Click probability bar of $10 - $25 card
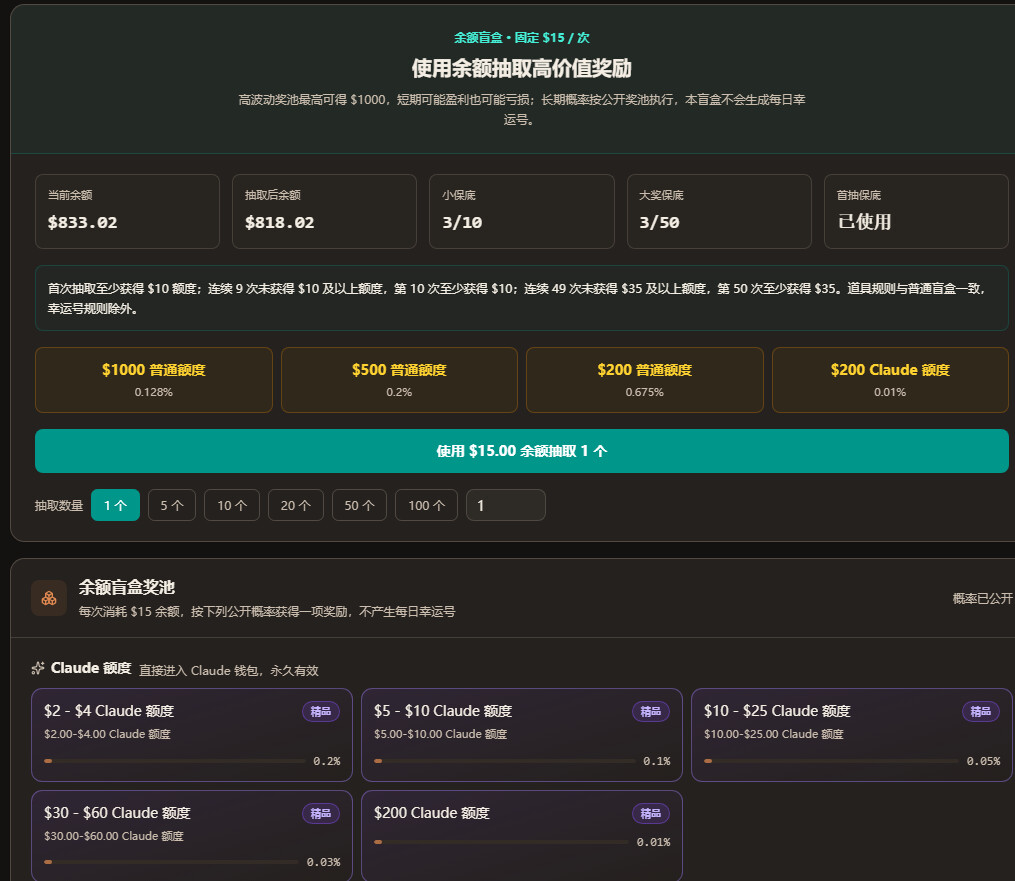Image resolution: width=1015 pixels, height=881 pixels. [x=832, y=761]
